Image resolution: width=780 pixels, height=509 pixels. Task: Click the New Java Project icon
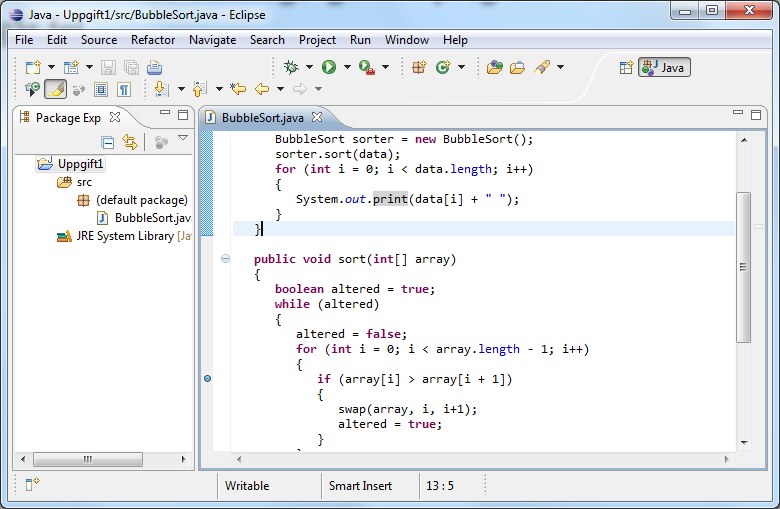pos(71,67)
